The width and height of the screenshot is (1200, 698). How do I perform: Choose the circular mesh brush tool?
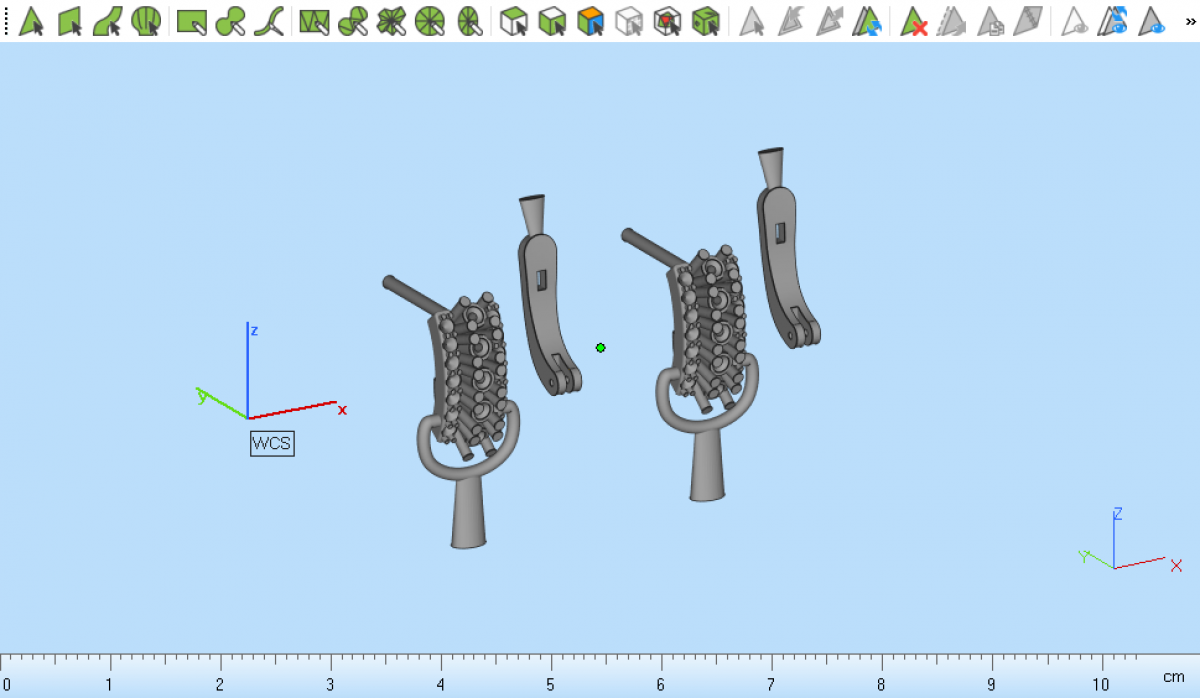430,21
